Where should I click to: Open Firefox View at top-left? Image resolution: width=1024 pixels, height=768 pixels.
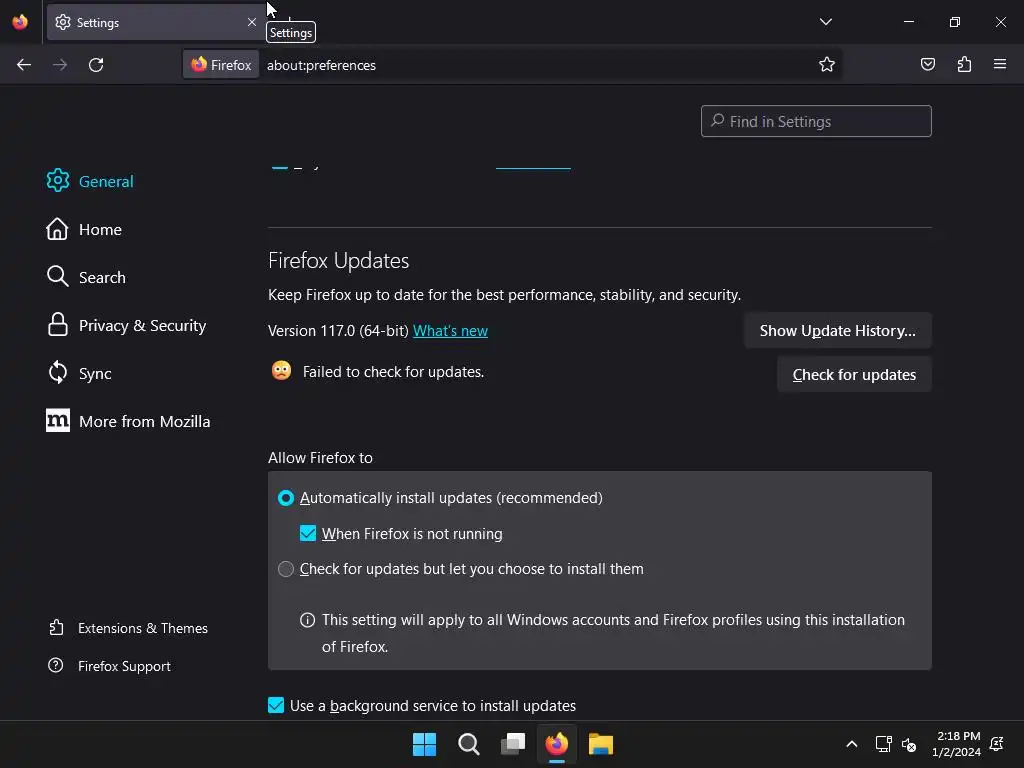[20, 22]
